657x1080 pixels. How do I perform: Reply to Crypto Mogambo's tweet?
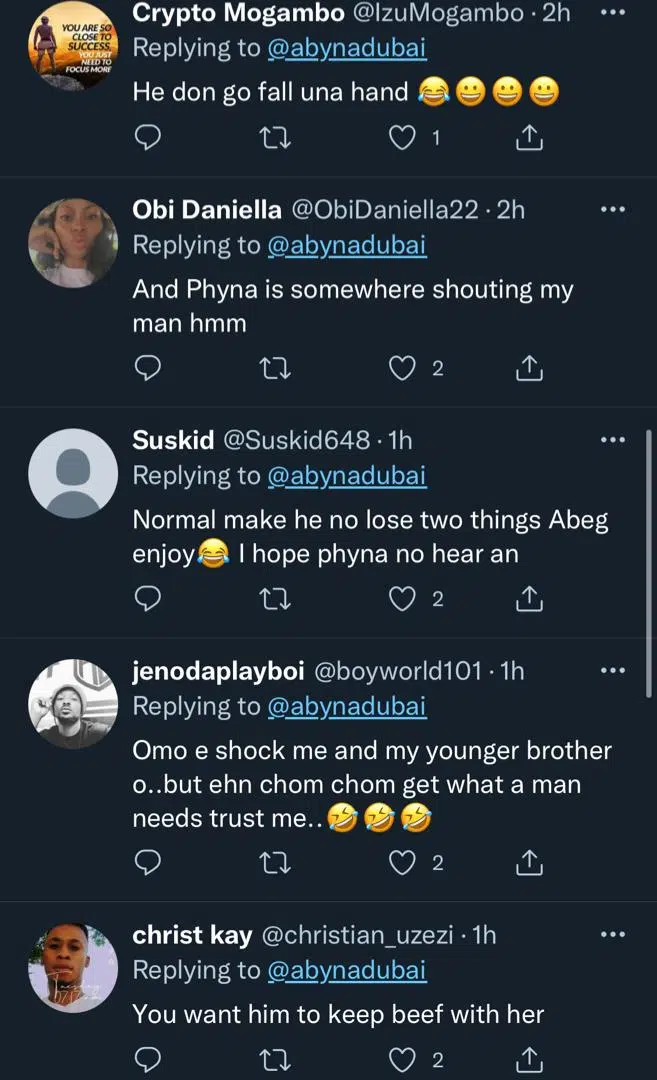point(148,139)
